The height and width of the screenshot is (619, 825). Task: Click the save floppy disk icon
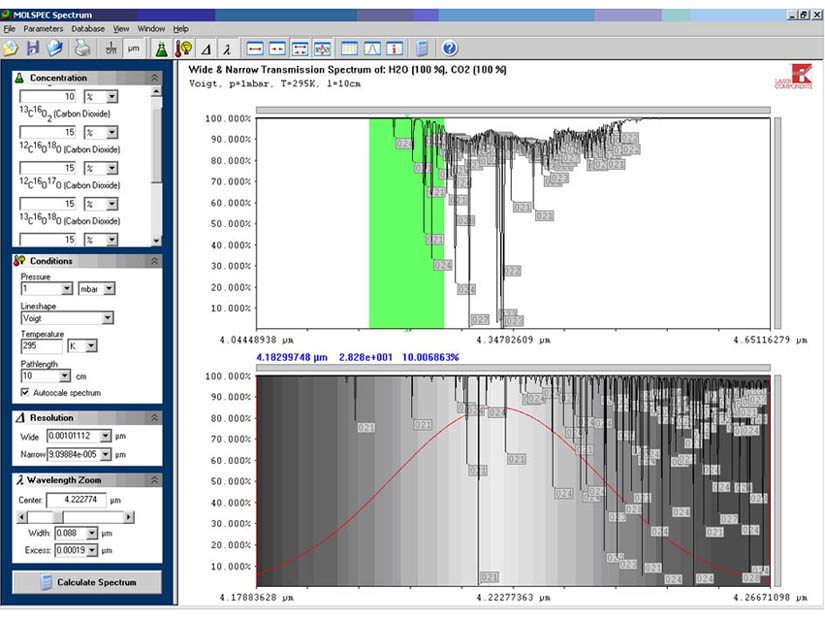click(33, 48)
